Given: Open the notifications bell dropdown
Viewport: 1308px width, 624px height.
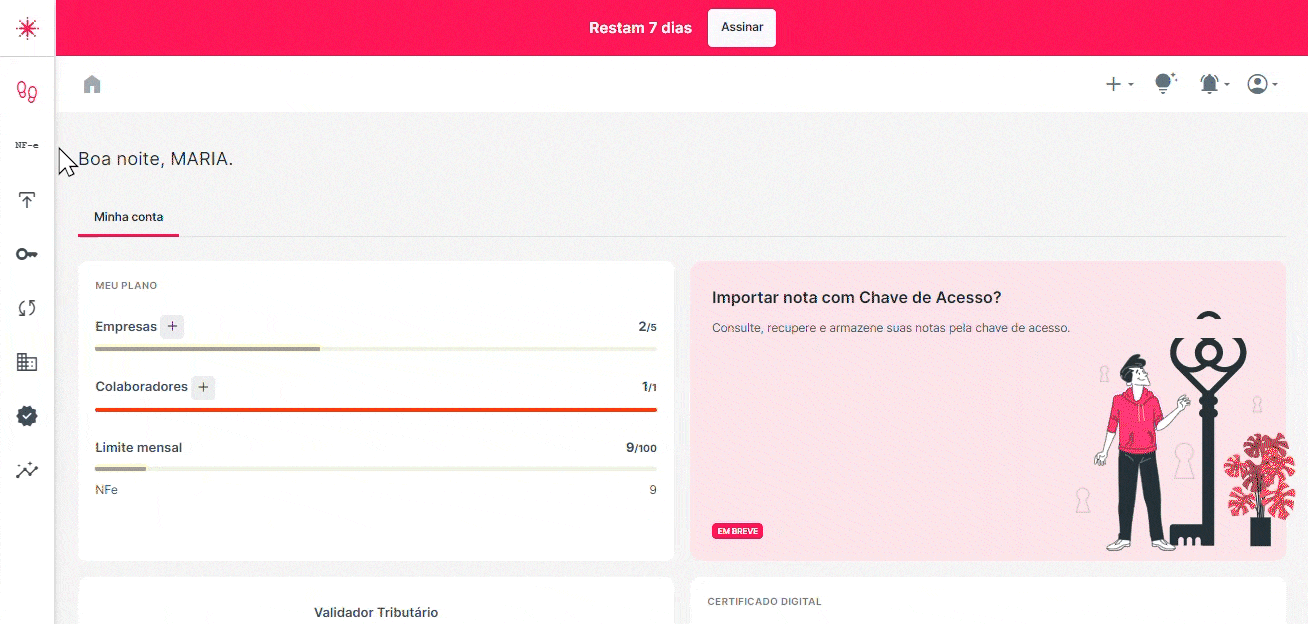Looking at the screenshot, I should (x=1213, y=85).
